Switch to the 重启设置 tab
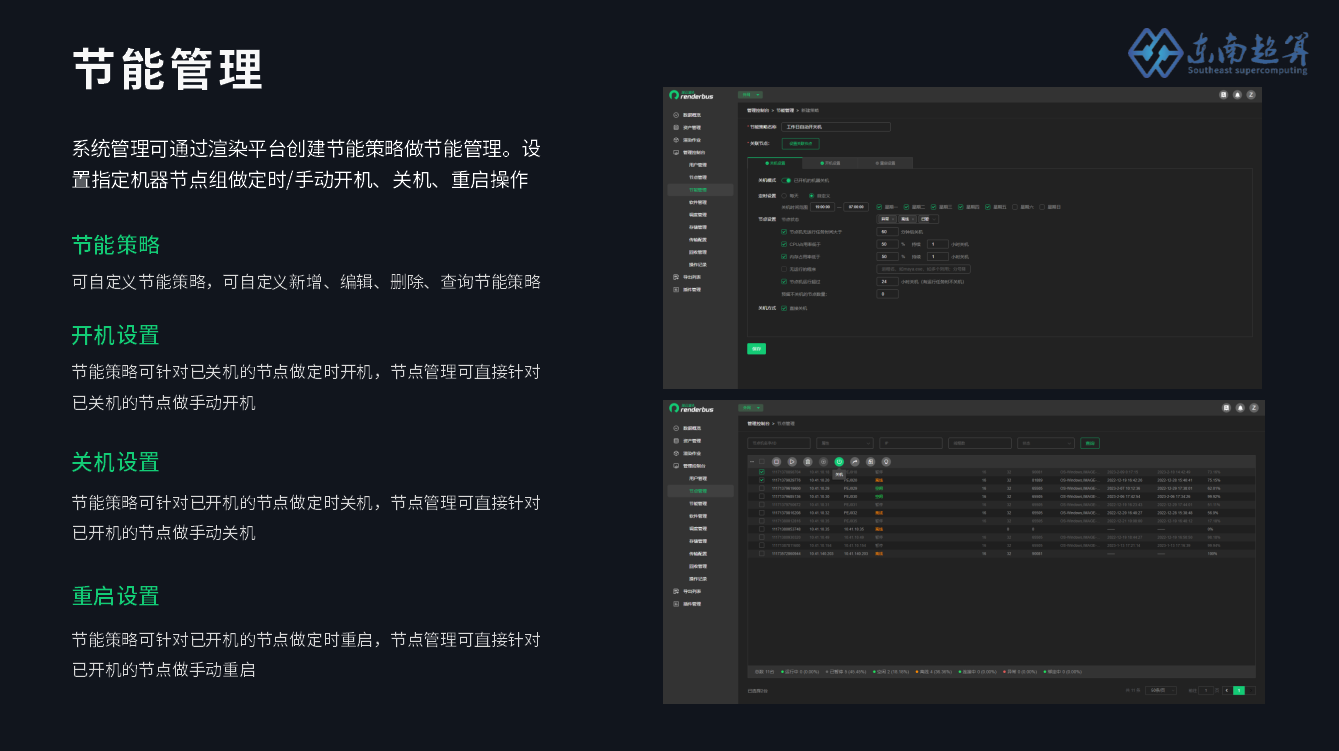The image size is (1339, 751). tap(885, 163)
